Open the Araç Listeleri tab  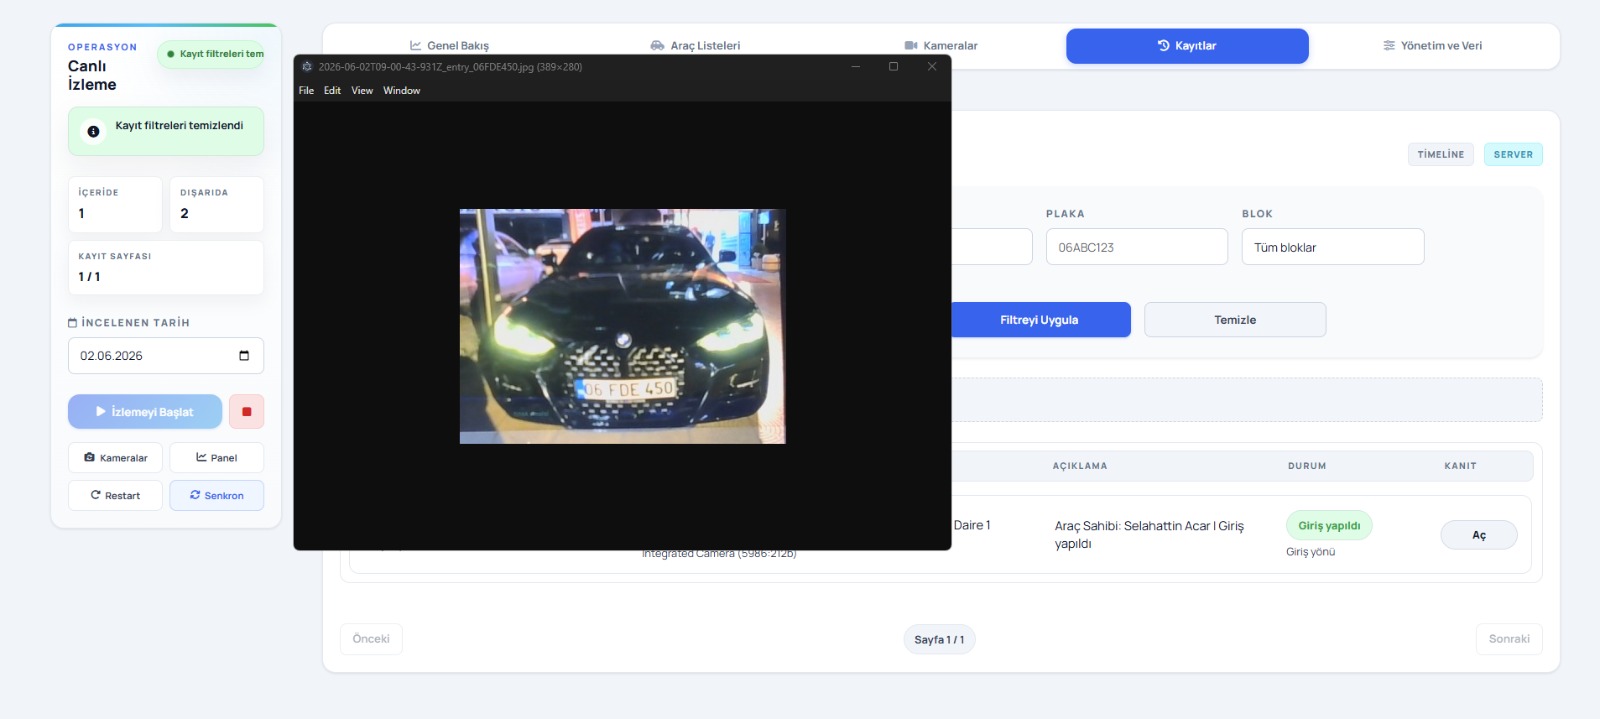pyautogui.click(x=695, y=46)
